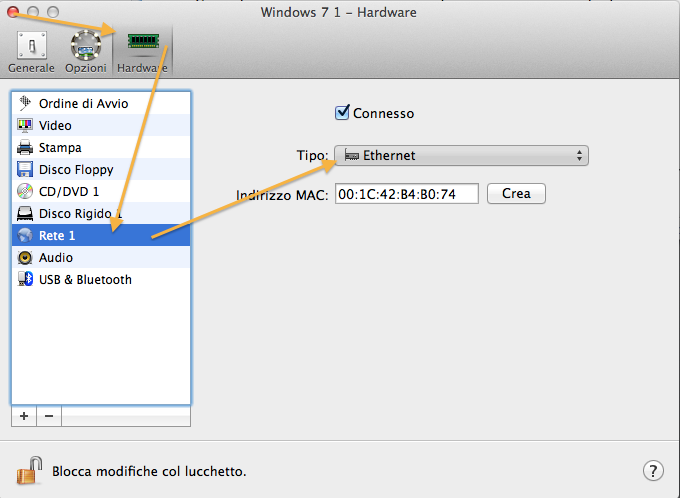
Task: Click the Video monitor icon
Action: [25, 125]
